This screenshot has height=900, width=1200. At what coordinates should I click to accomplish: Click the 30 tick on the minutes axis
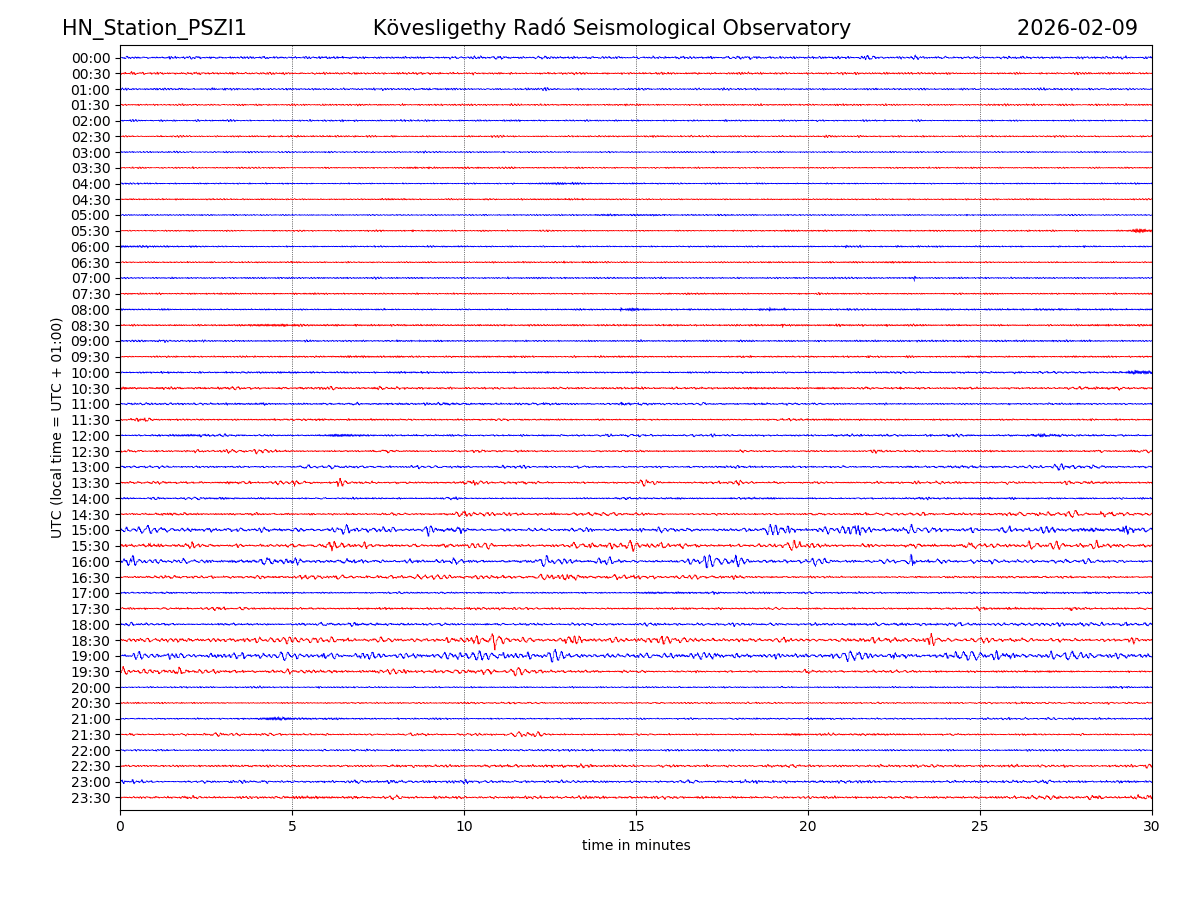(x=1152, y=826)
